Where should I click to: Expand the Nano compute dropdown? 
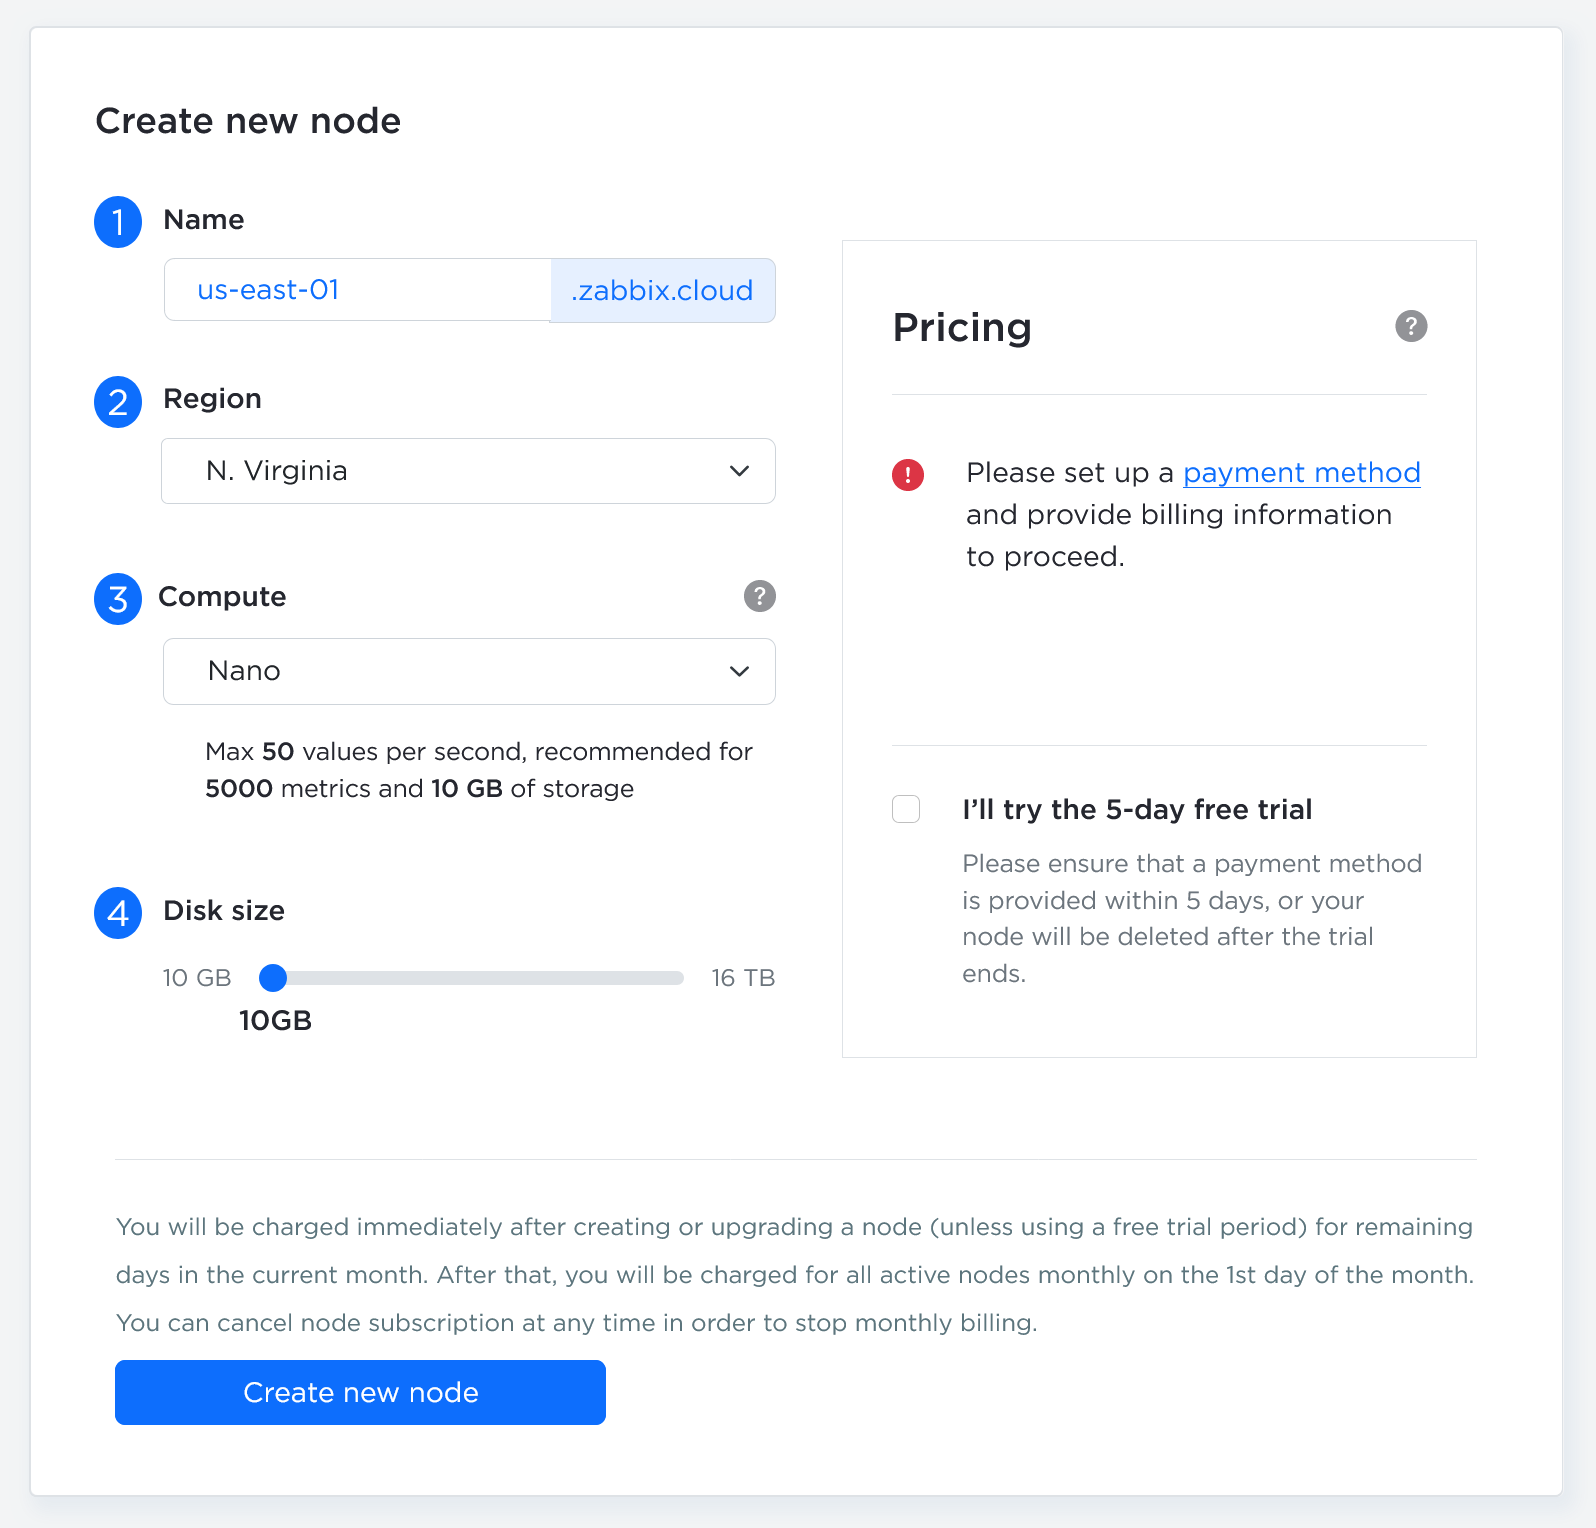click(x=468, y=671)
